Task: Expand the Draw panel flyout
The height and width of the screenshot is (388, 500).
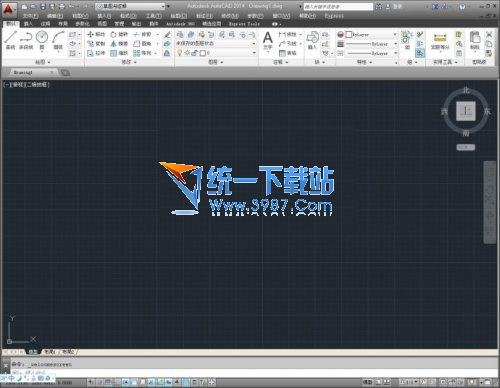Action: [x=43, y=62]
